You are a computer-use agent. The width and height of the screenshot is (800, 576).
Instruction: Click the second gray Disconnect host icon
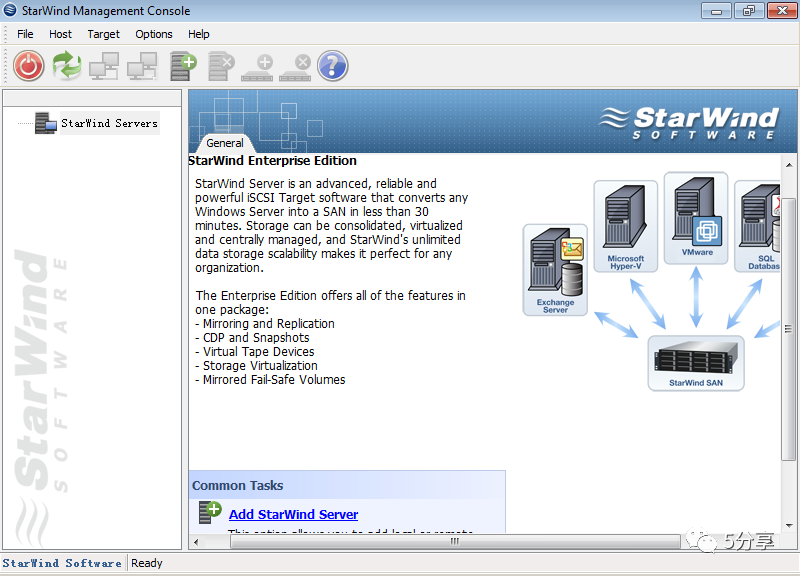(142, 66)
